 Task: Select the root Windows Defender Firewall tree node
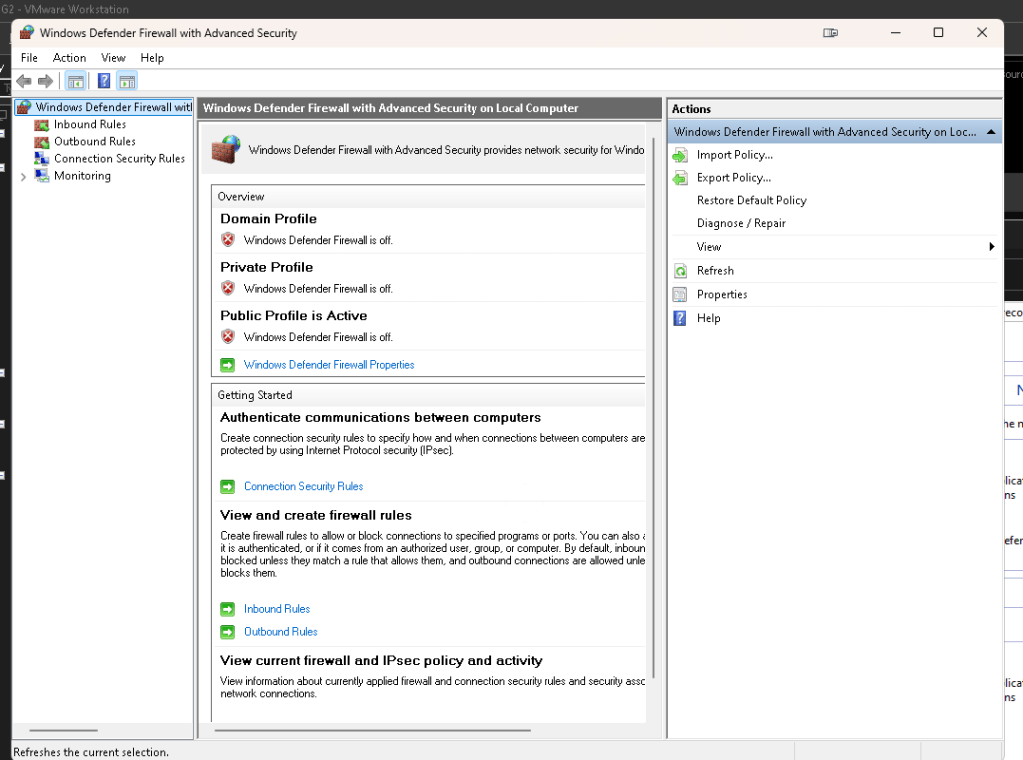click(x=114, y=107)
